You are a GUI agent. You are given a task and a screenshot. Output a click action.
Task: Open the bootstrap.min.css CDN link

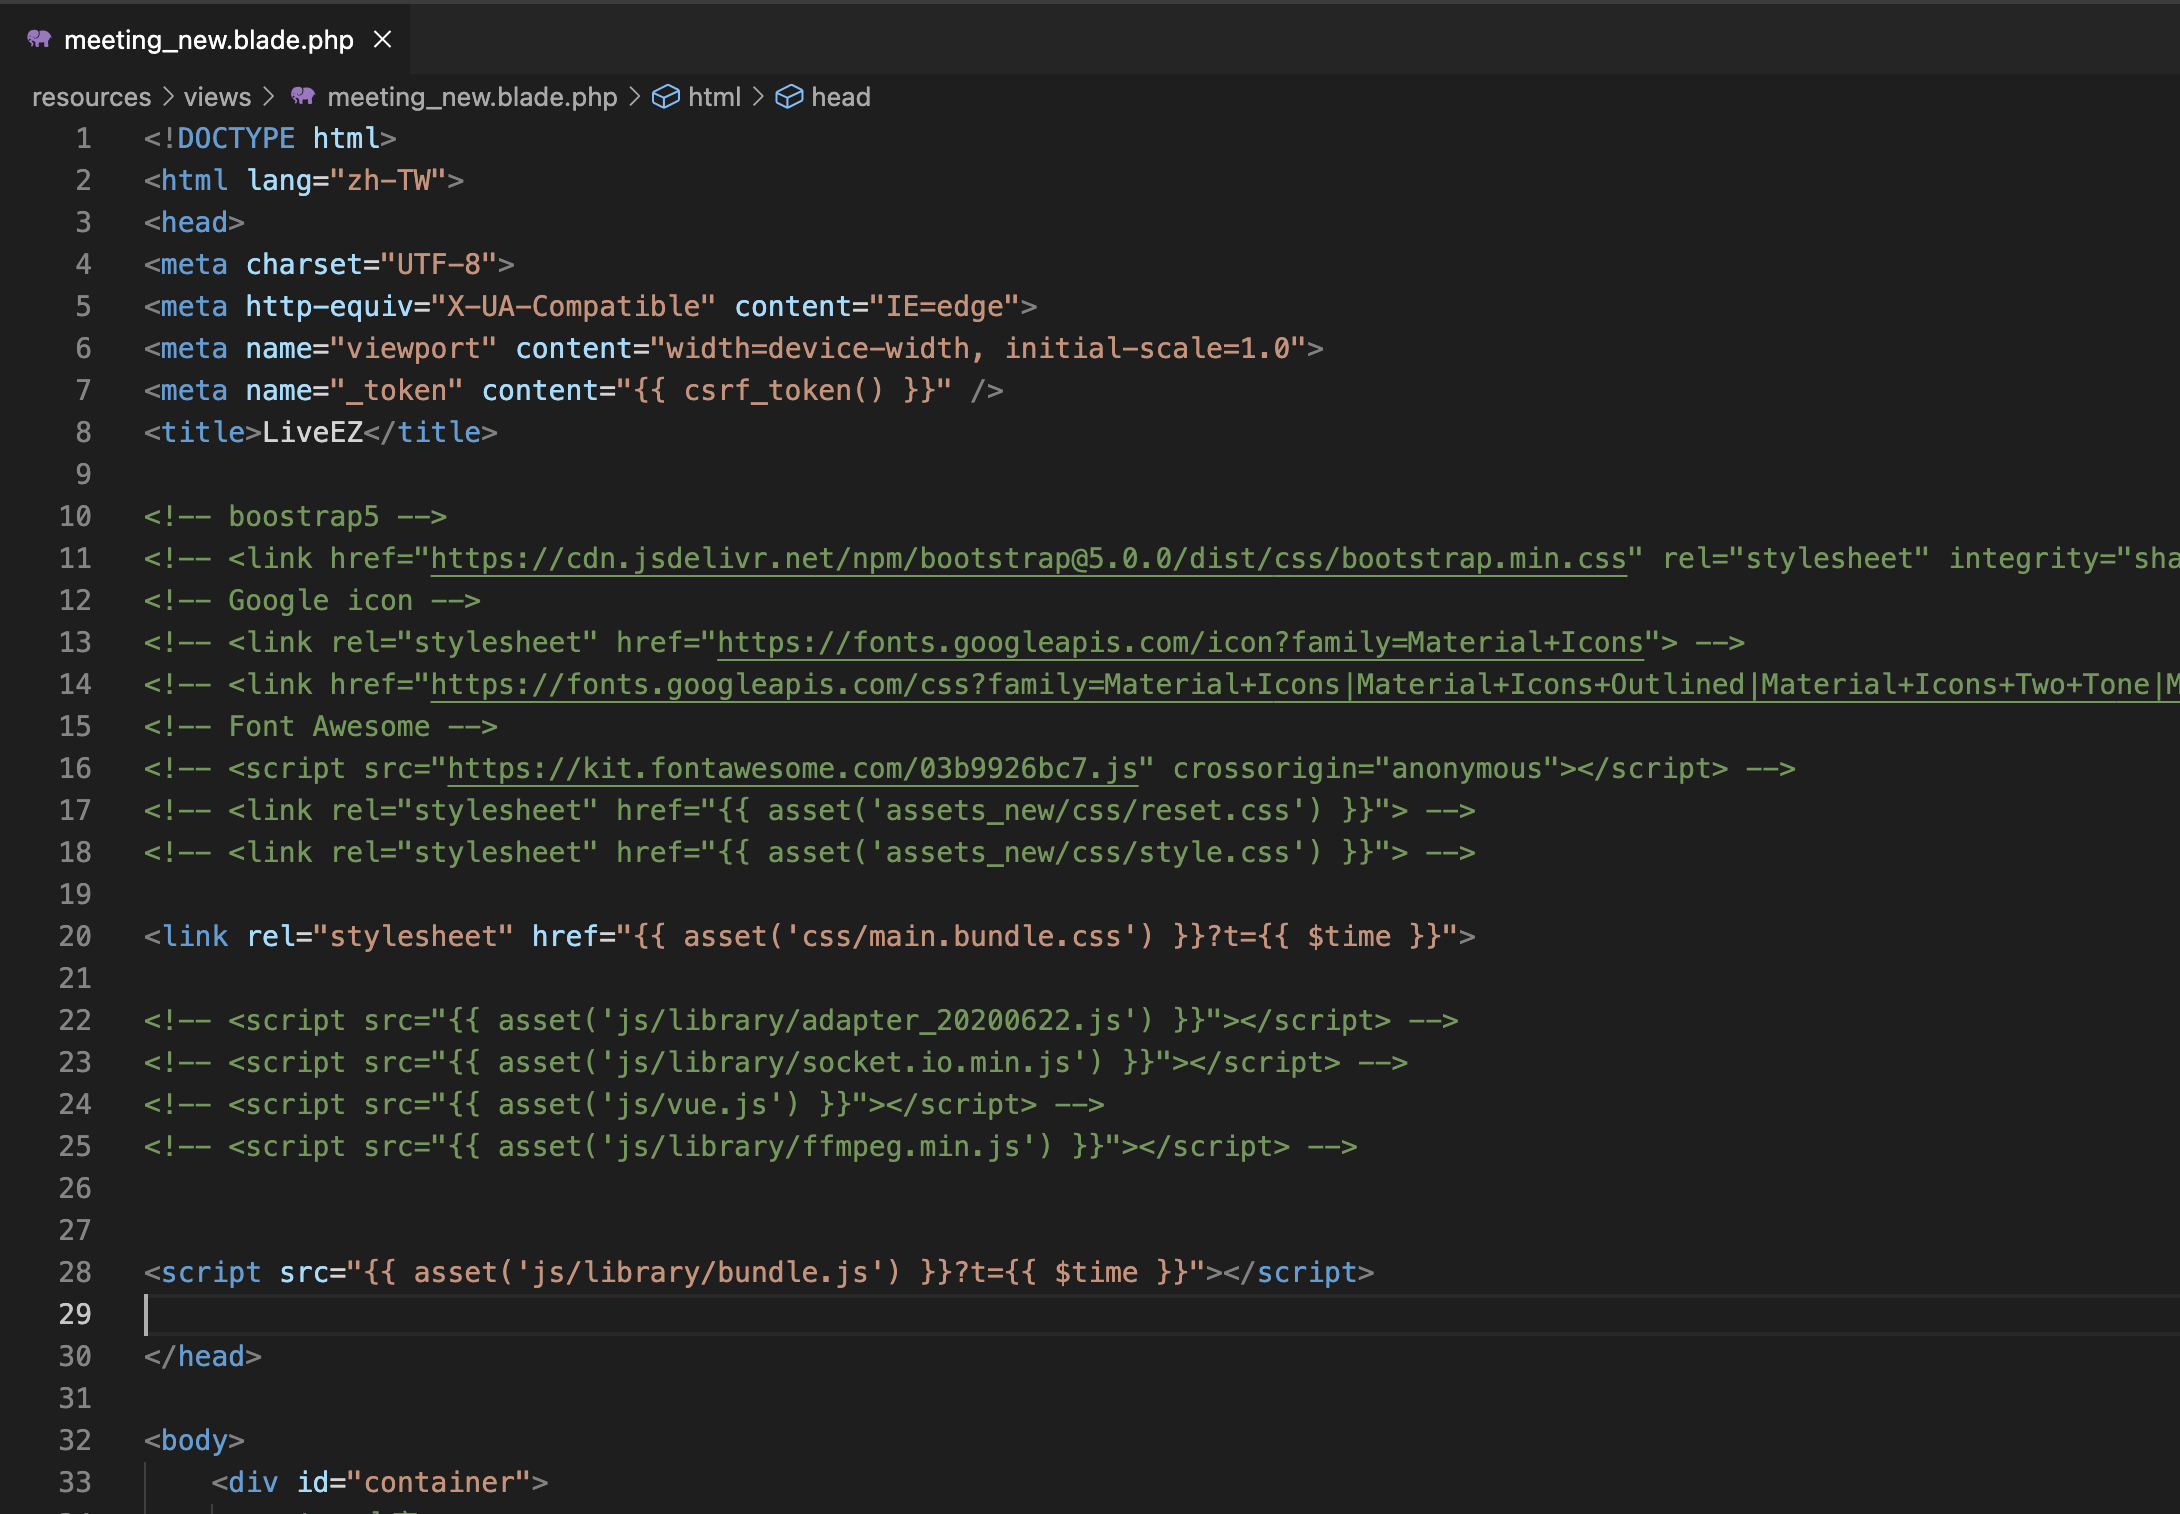[1028, 558]
